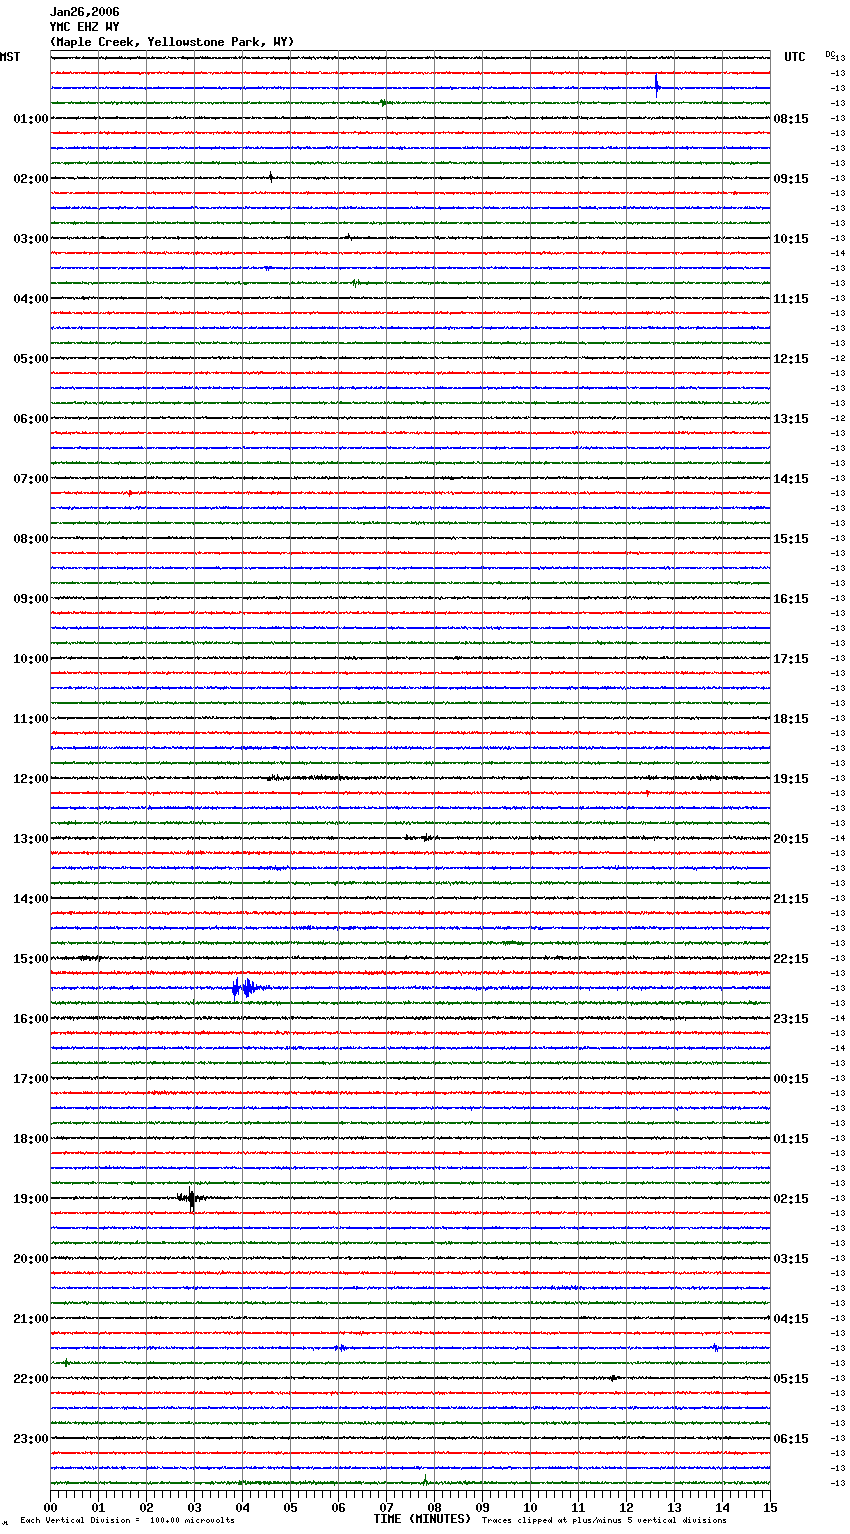Select the station code YMC EHZ WY

[84, 27]
